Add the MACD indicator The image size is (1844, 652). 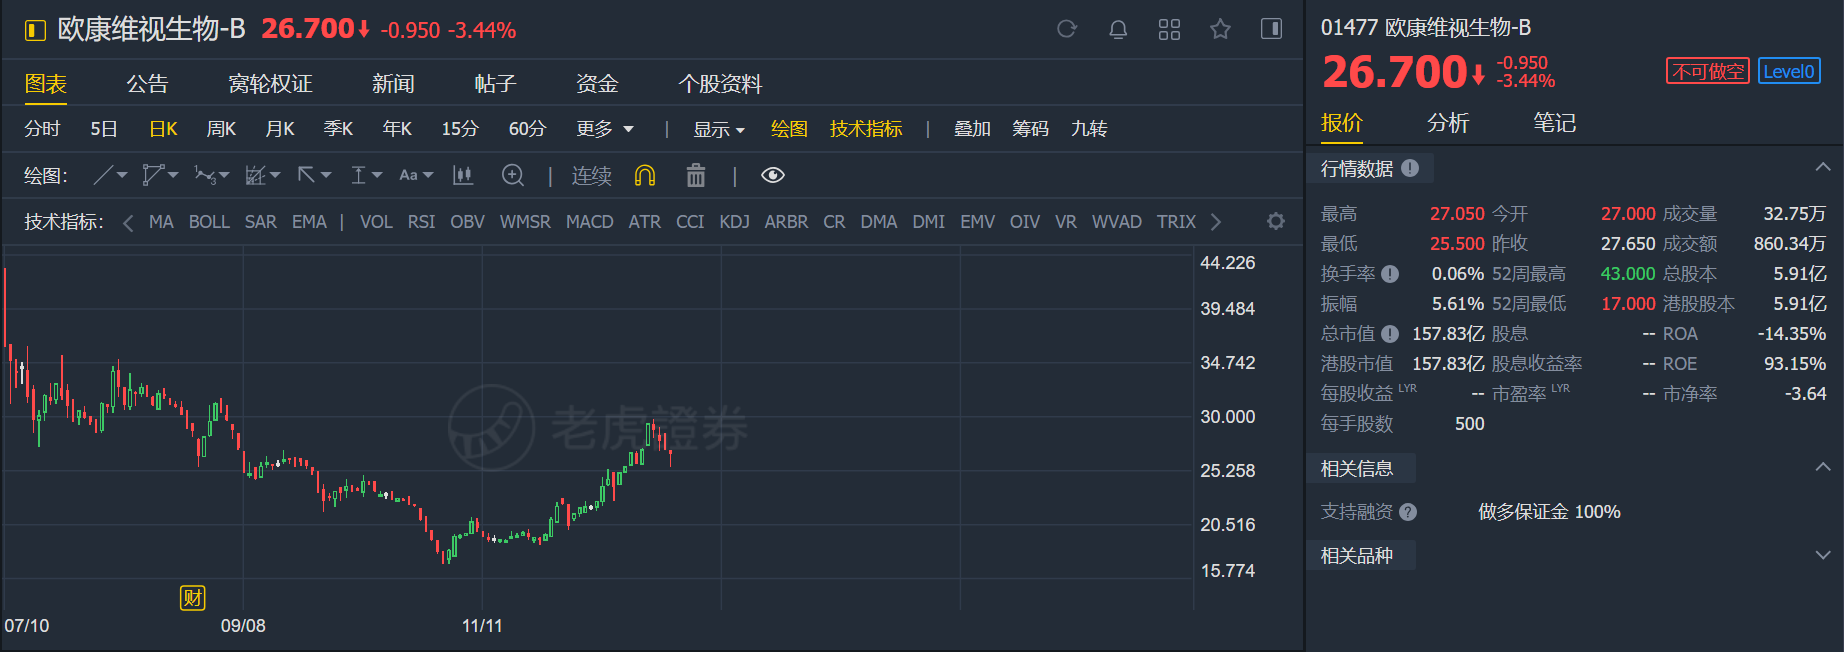pyautogui.click(x=590, y=222)
